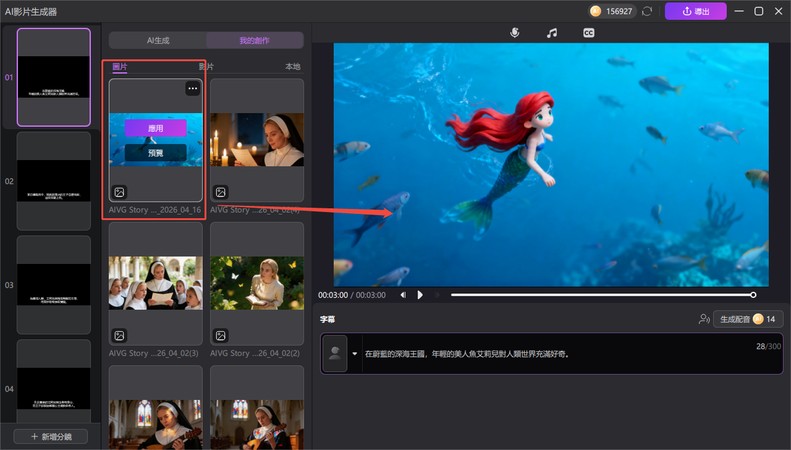Click the previous frame playback icon
The height and width of the screenshot is (450, 791).
tap(404, 295)
